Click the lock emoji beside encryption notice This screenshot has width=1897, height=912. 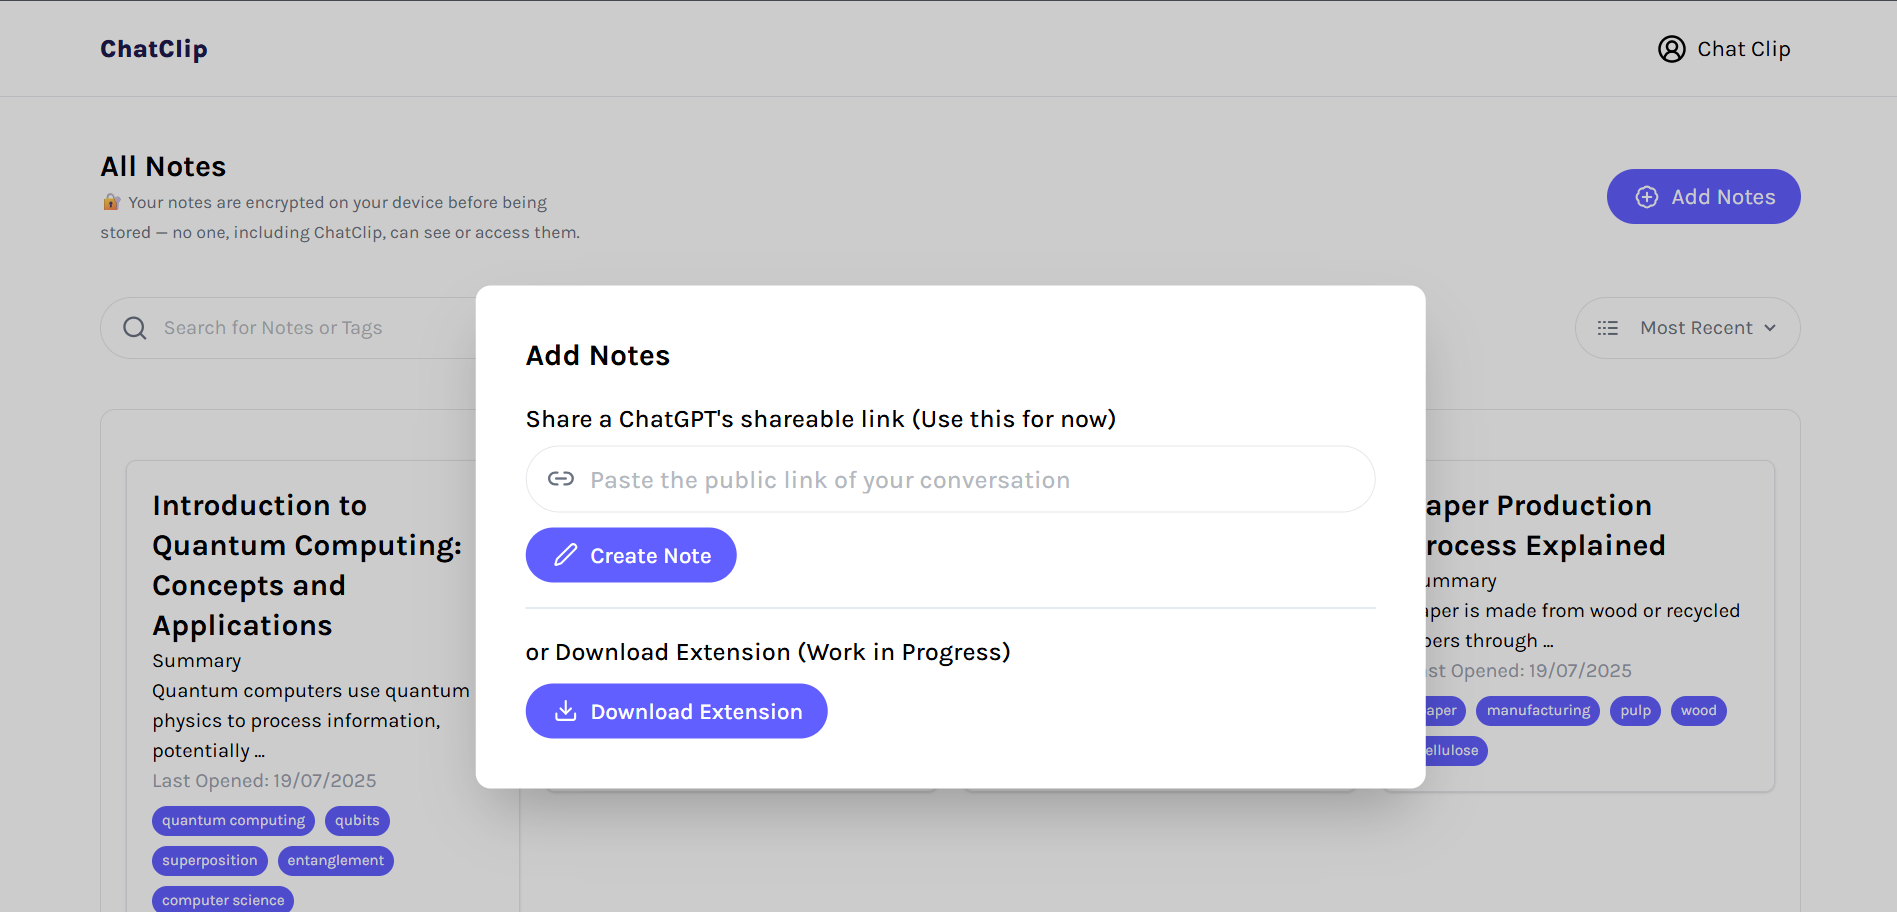[x=111, y=202]
